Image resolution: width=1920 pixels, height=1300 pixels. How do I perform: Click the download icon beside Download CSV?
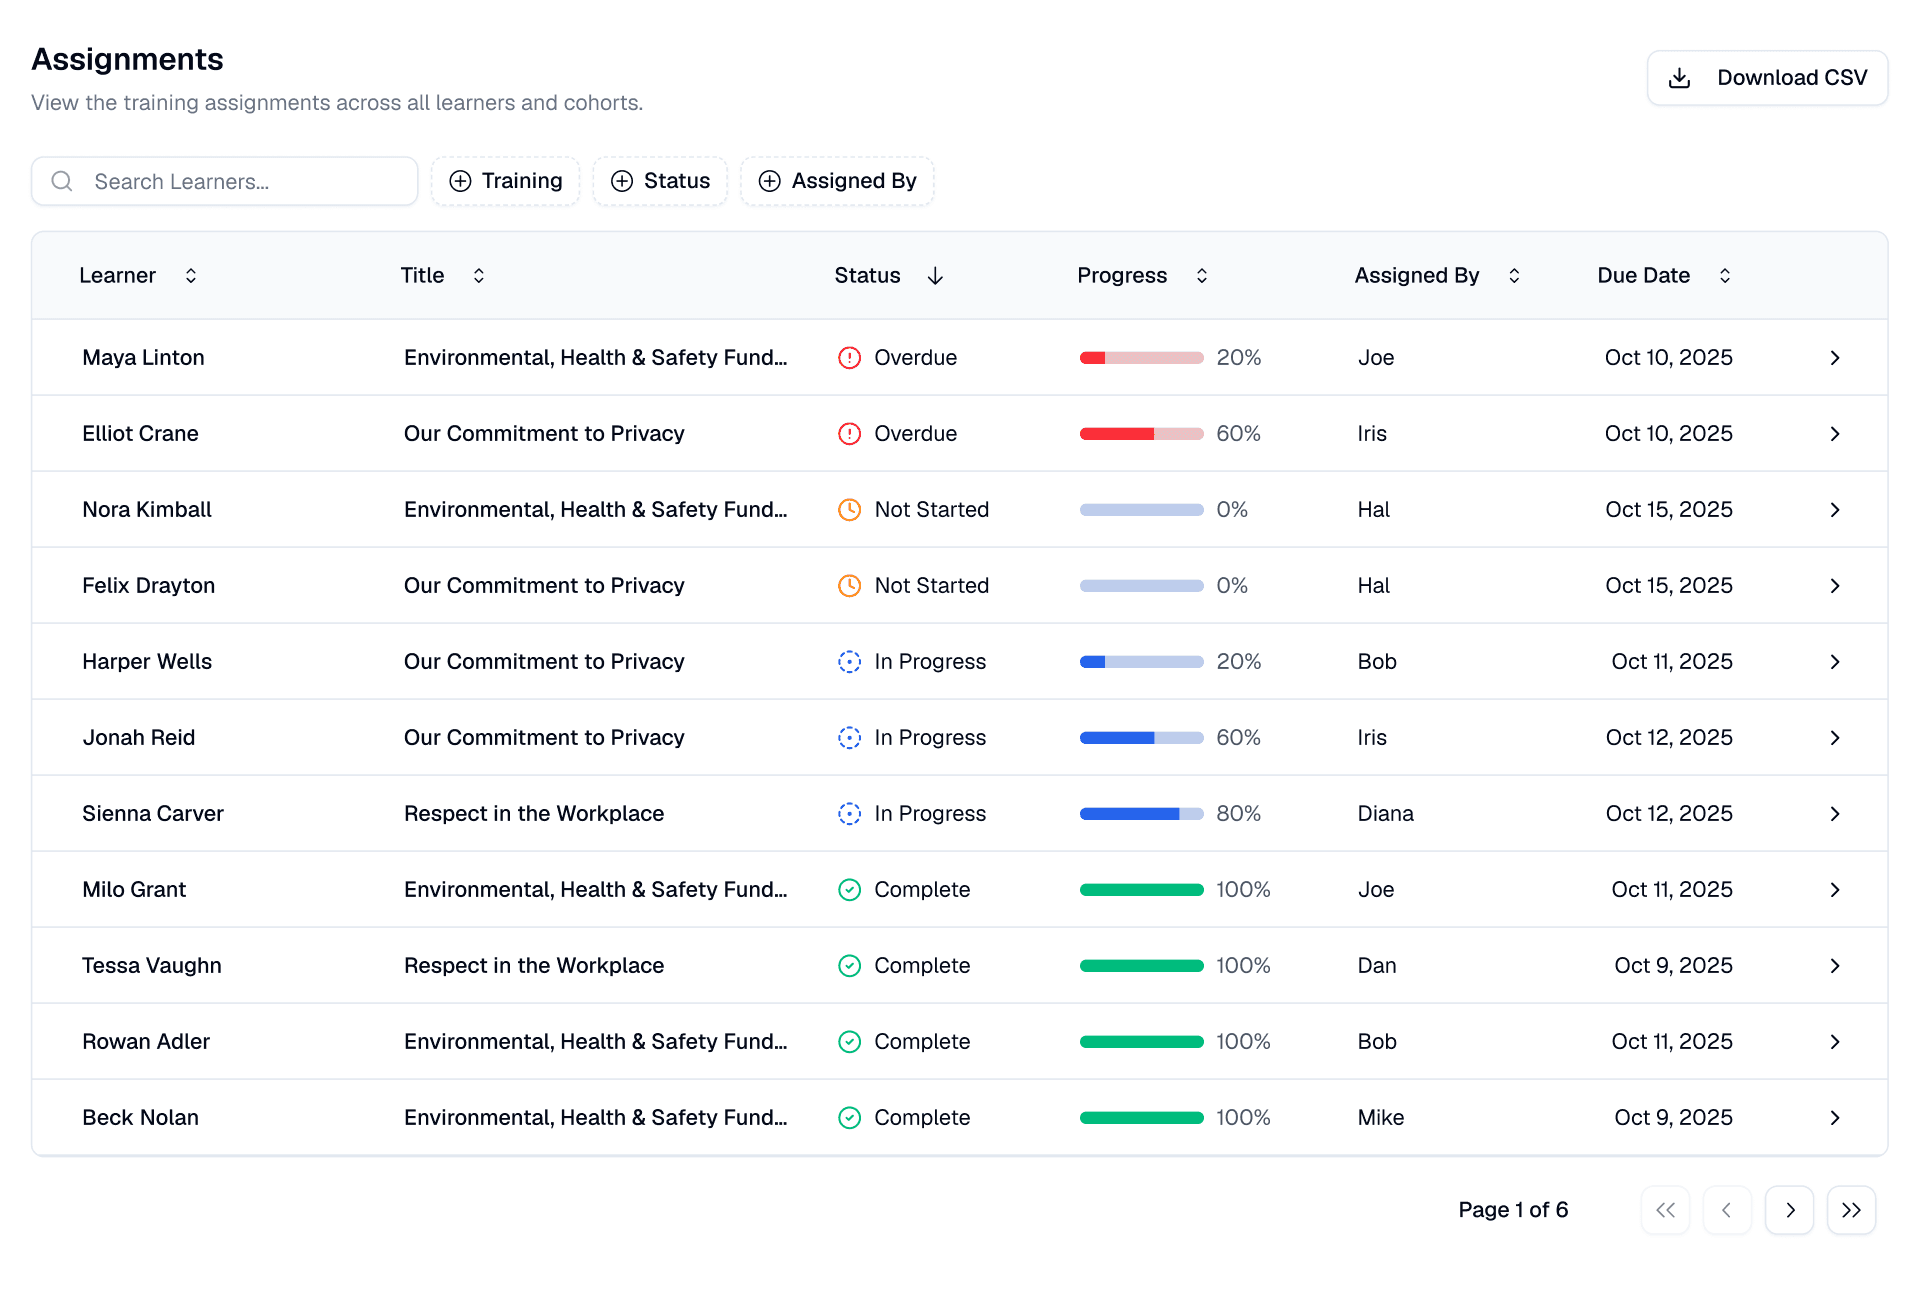(1680, 78)
